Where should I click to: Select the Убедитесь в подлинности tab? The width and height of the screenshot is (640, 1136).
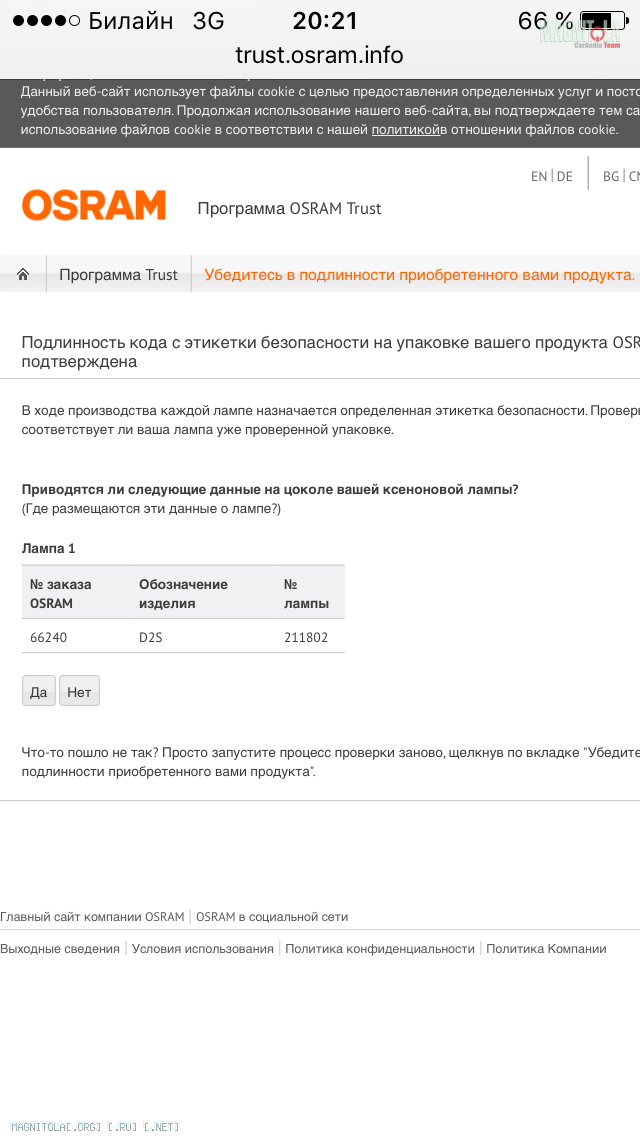pos(420,275)
